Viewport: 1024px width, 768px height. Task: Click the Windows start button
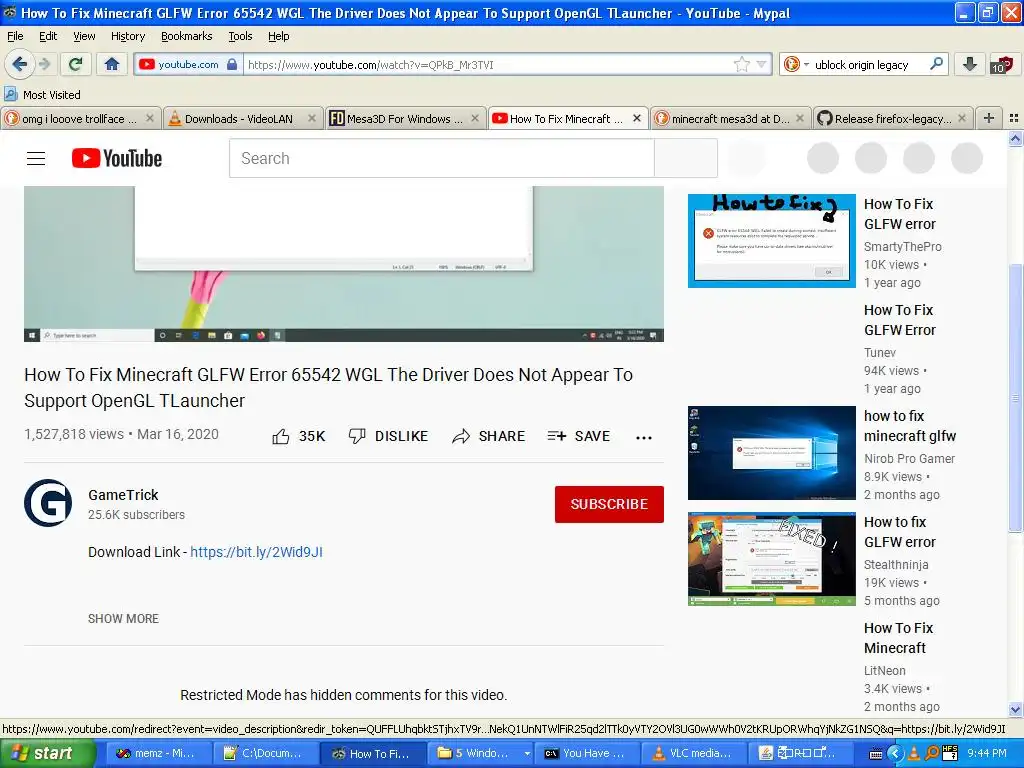pyautogui.click(x=48, y=754)
